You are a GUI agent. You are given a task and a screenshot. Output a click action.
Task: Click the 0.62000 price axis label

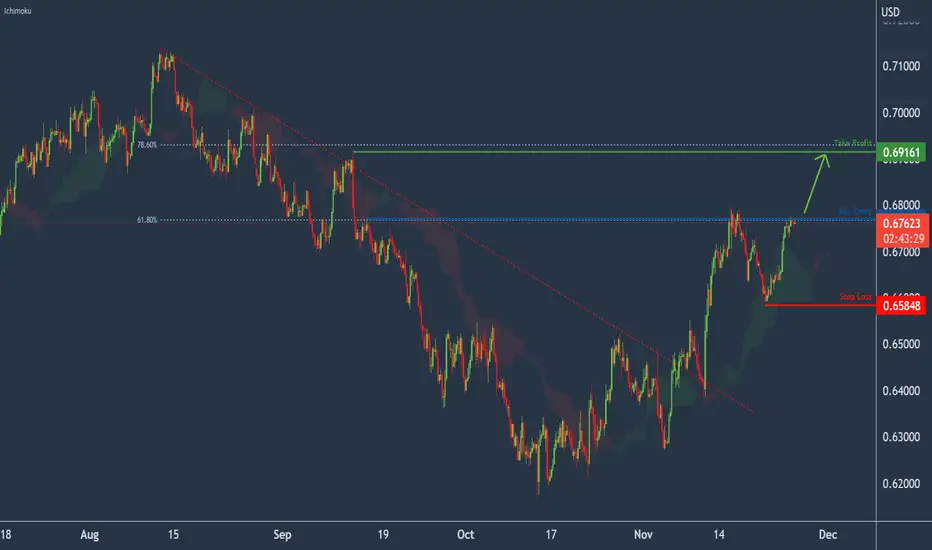pos(901,483)
